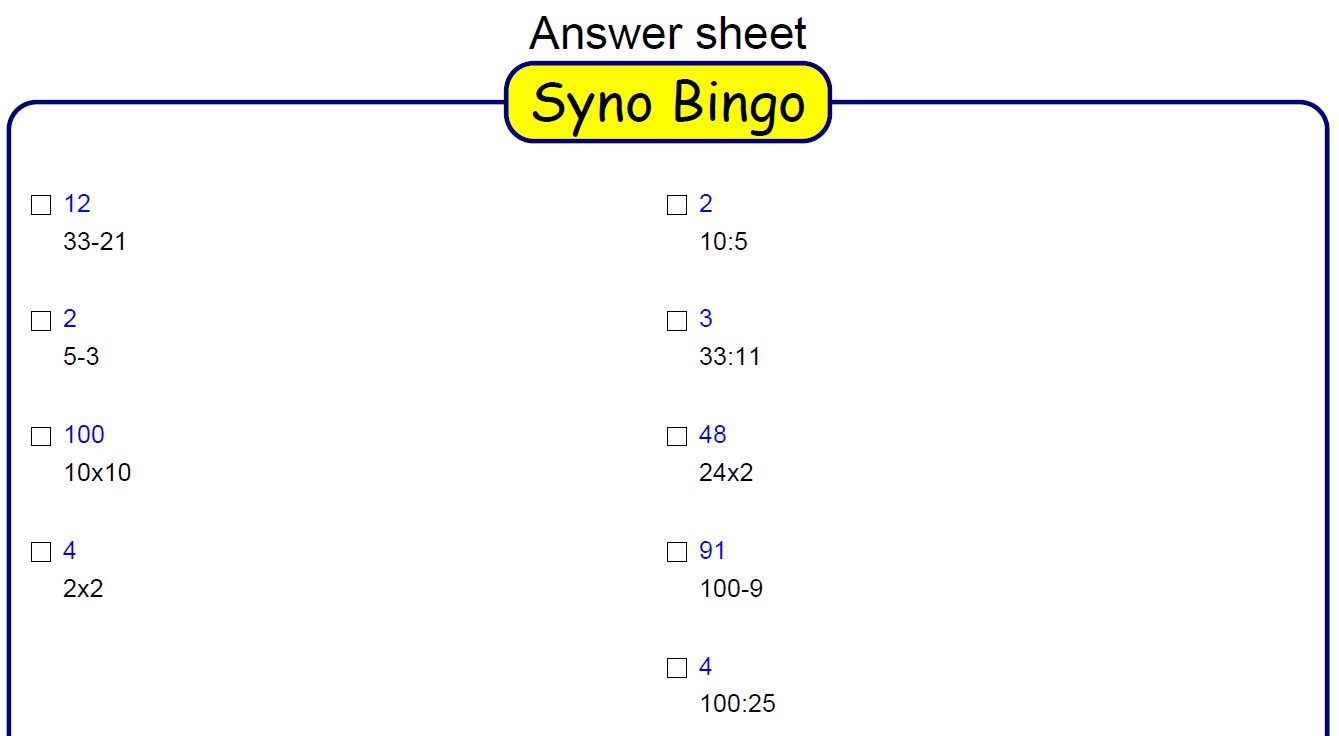Image resolution: width=1339 pixels, height=736 pixels.
Task: Open the blue answer 48 link
Action: pyautogui.click(x=713, y=435)
